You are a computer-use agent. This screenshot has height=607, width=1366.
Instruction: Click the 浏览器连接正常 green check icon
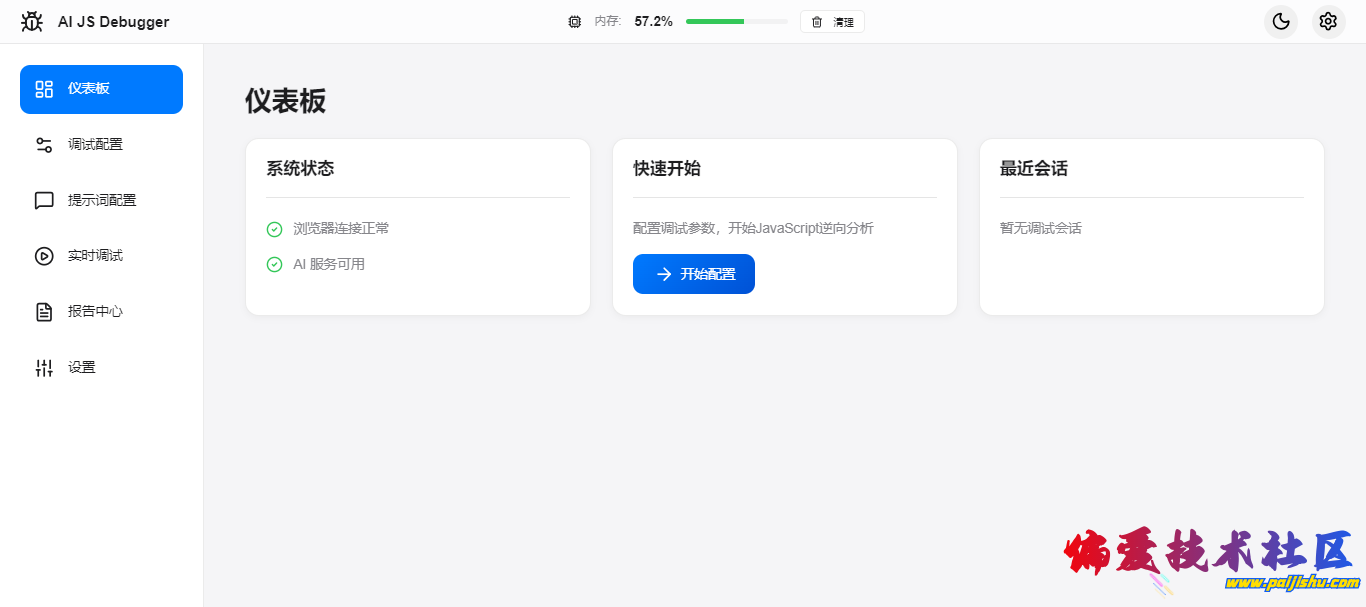pos(274,229)
